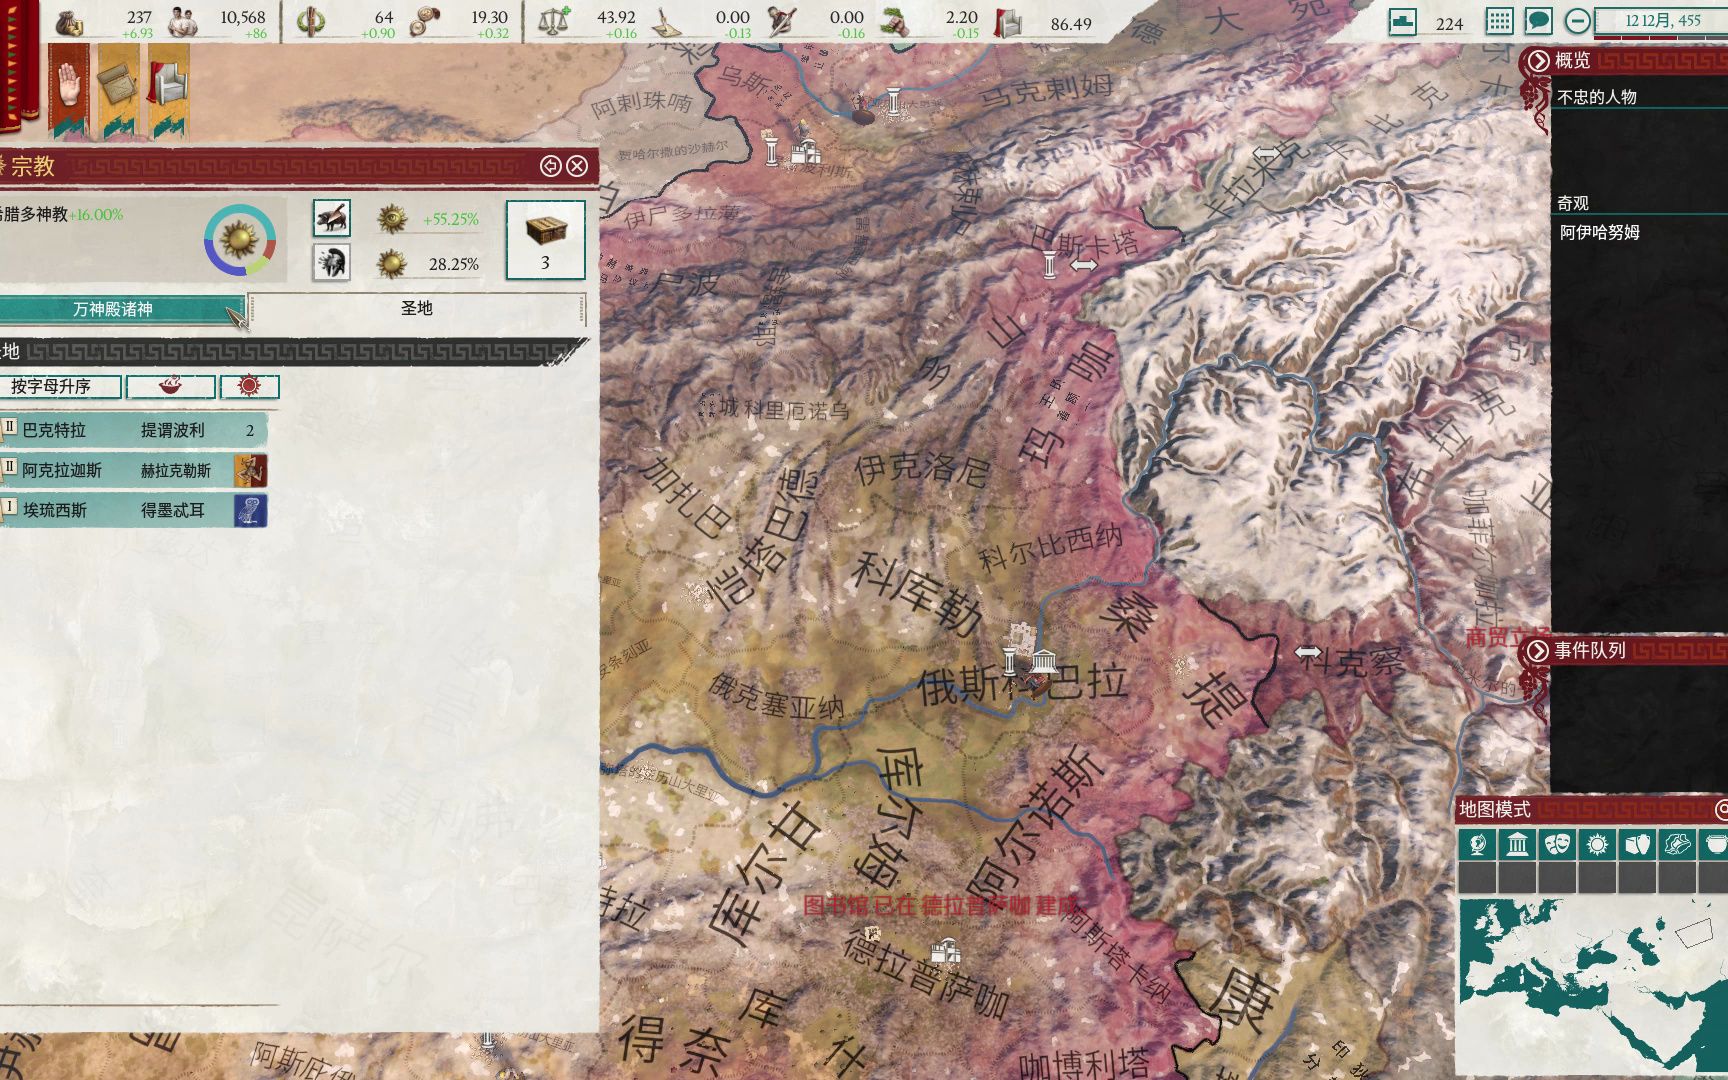This screenshot has height=1080, width=1728.
Task: Click the 得墨忒耳 deity icon
Action: point(250,510)
